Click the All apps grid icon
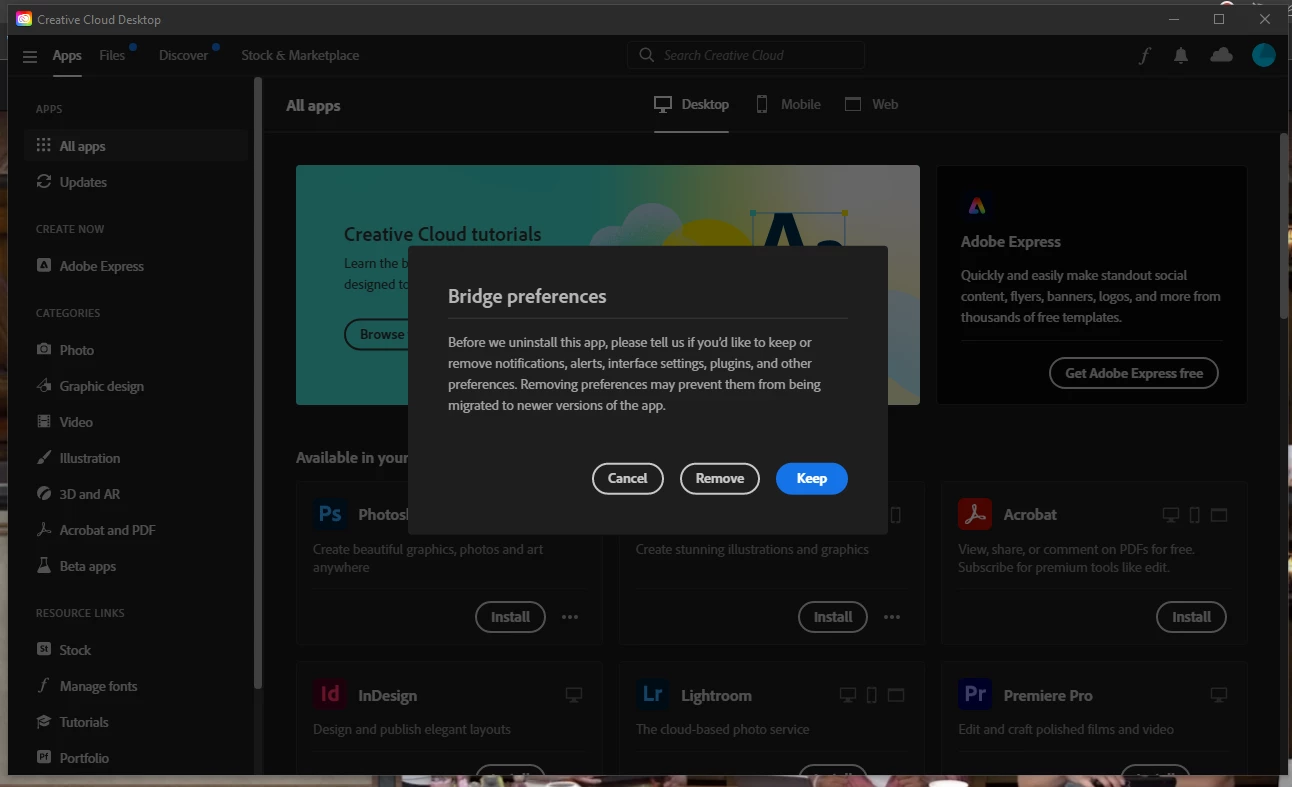 43,145
